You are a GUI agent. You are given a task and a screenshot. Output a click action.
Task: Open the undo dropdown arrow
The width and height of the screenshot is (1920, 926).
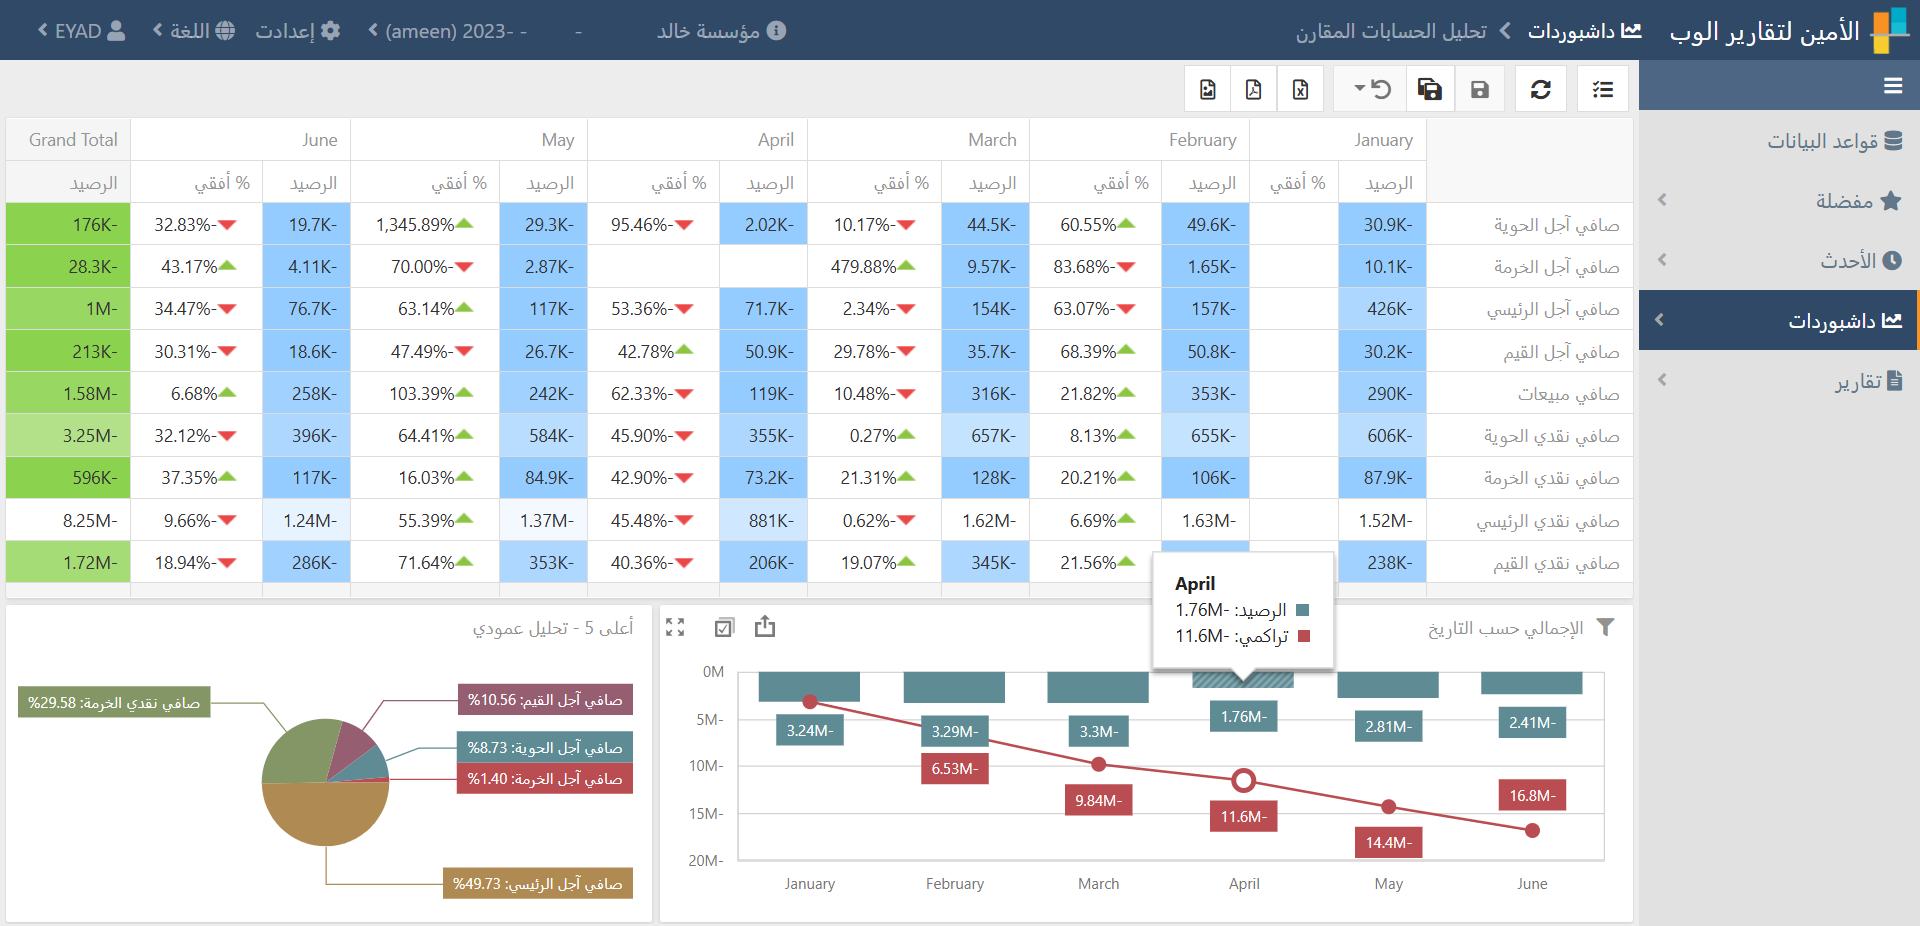point(1360,89)
